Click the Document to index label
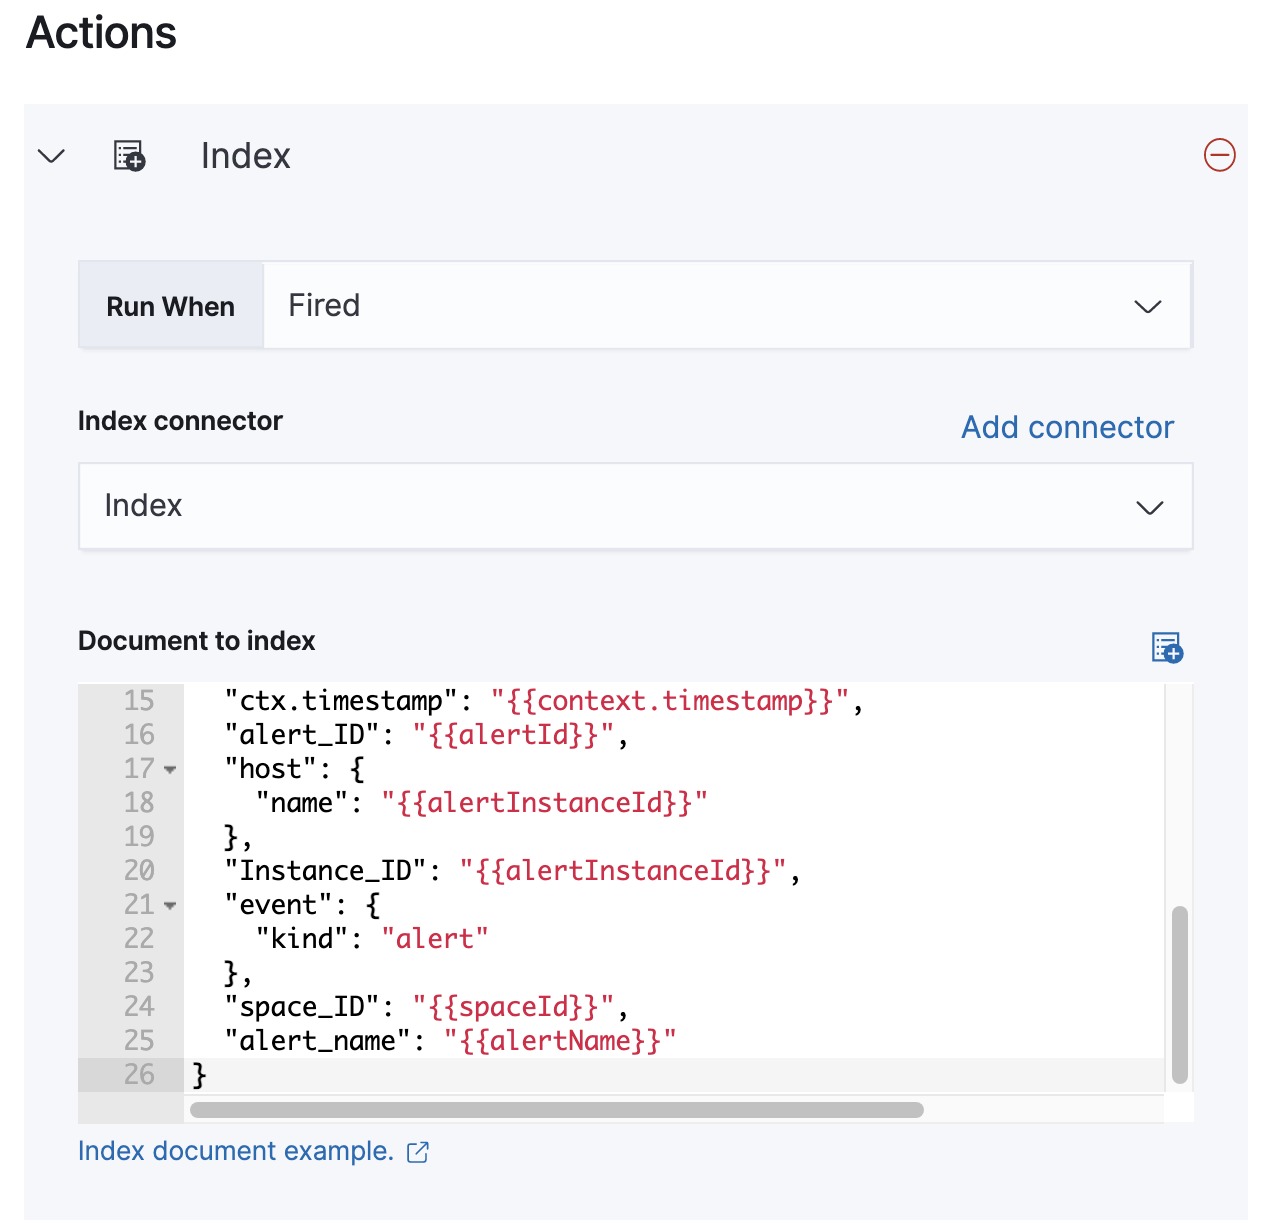 [197, 641]
